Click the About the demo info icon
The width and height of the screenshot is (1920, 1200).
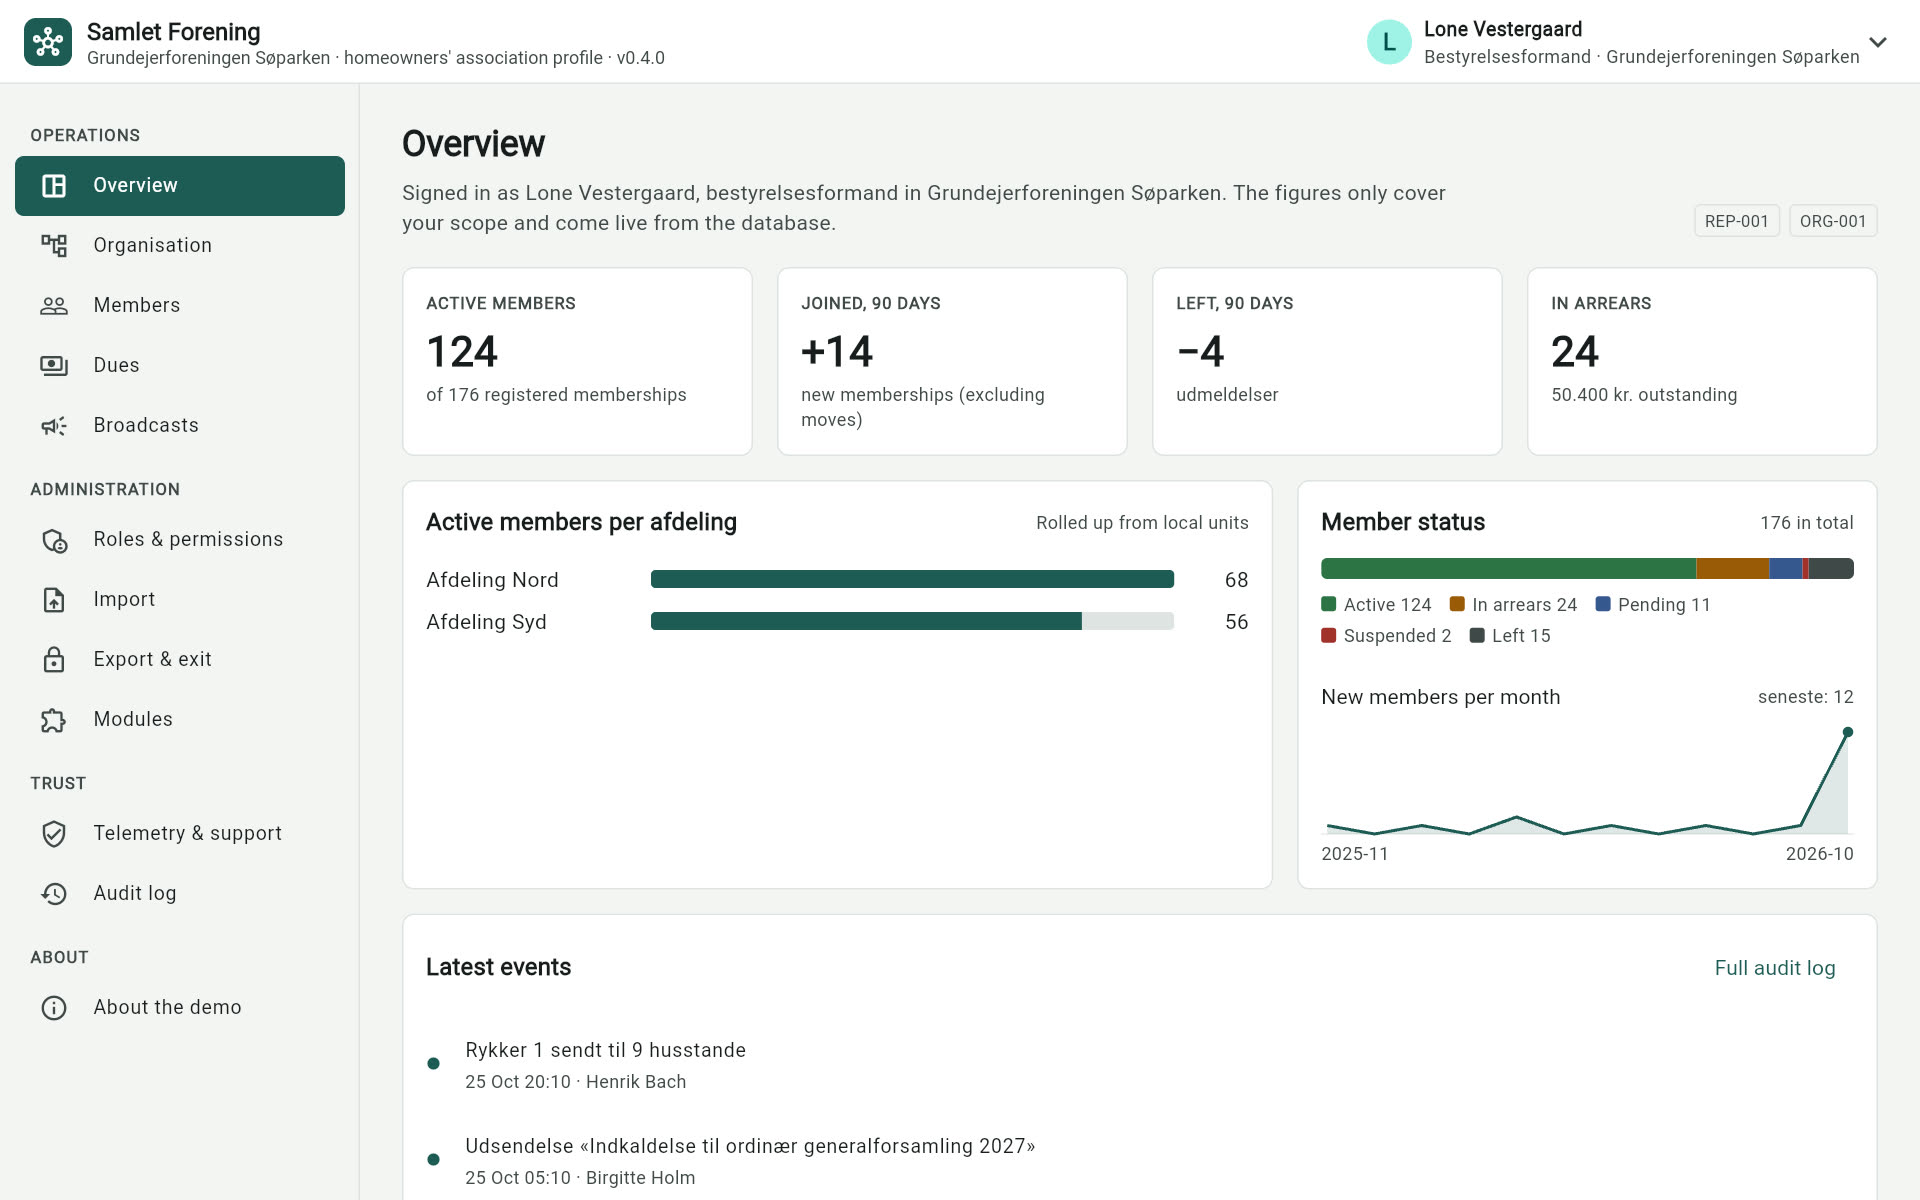click(x=54, y=1008)
